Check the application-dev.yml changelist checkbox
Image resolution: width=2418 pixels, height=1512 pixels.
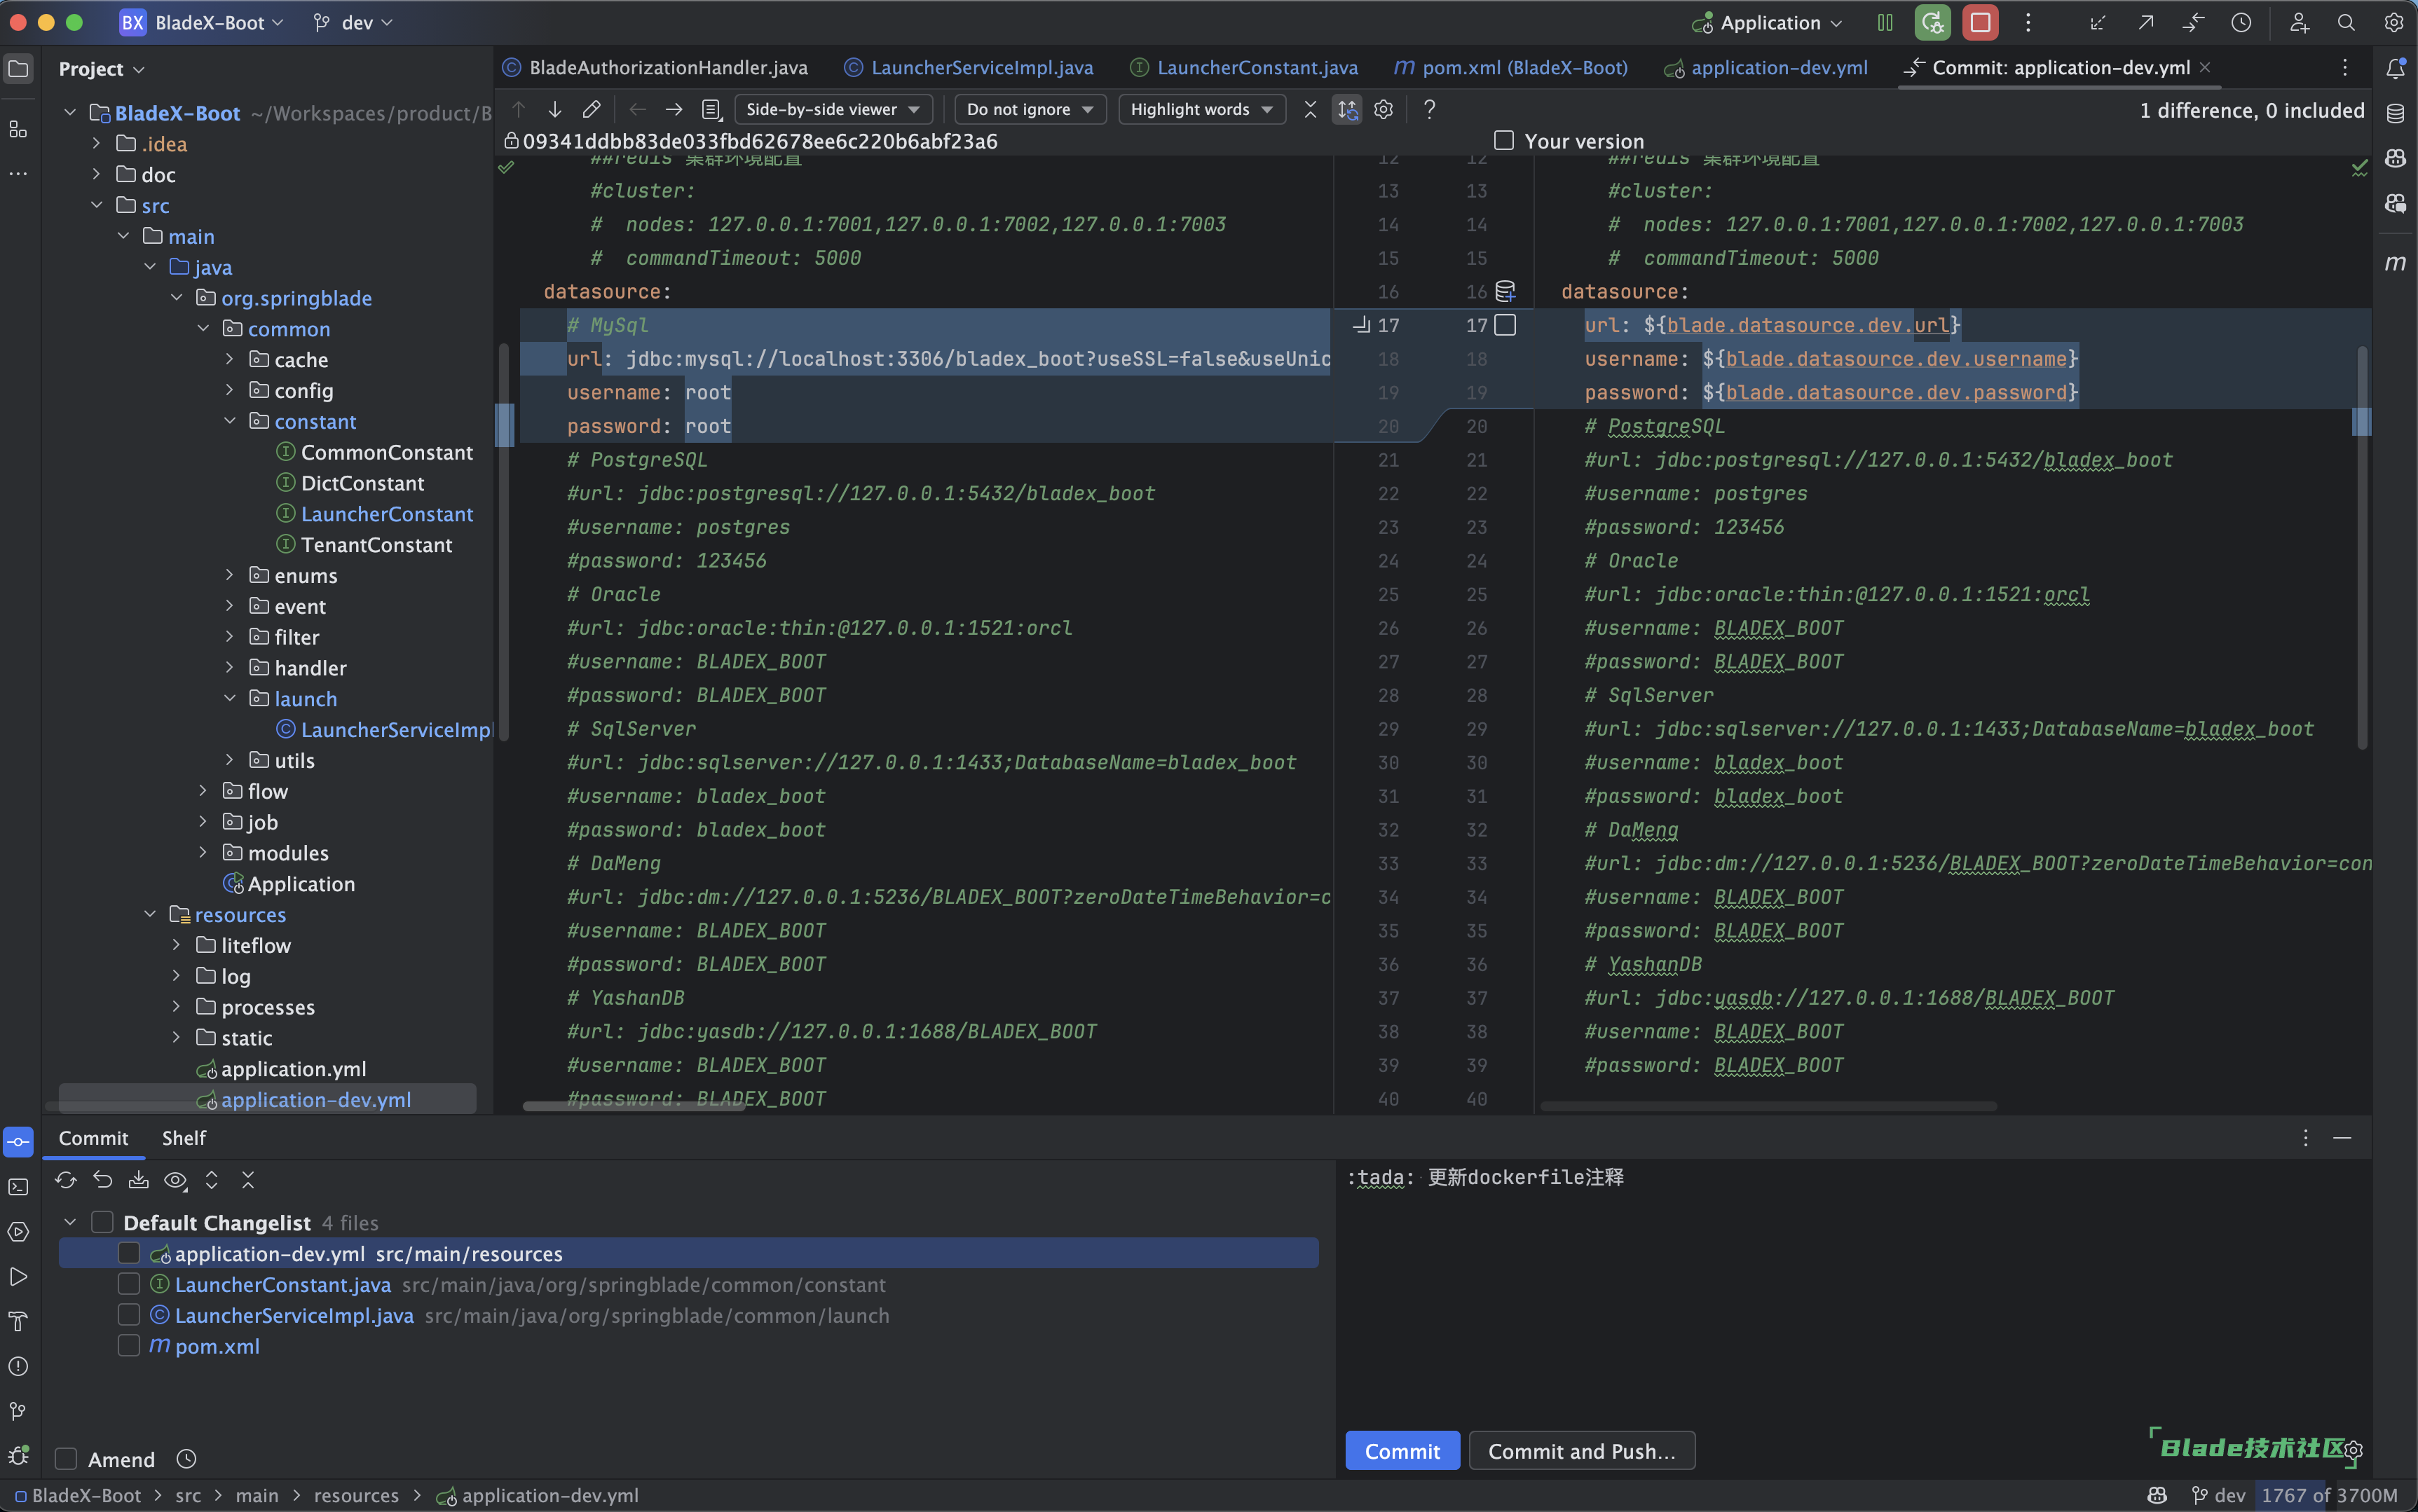[x=129, y=1253]
